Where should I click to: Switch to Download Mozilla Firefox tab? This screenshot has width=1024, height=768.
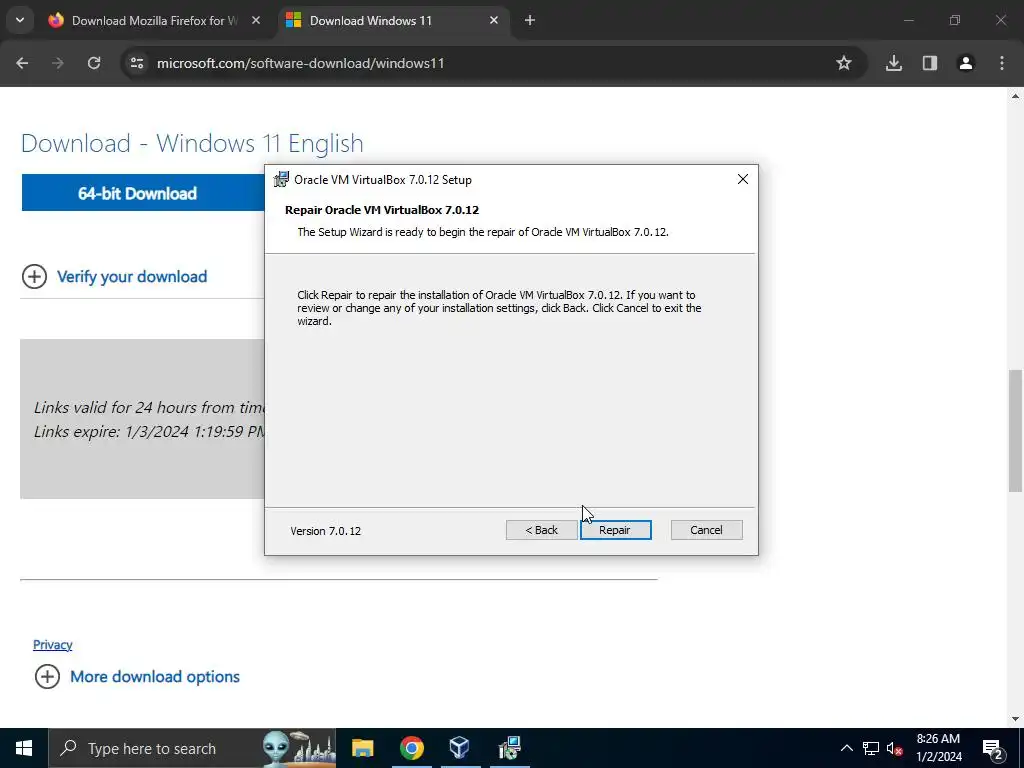point(154,20)
